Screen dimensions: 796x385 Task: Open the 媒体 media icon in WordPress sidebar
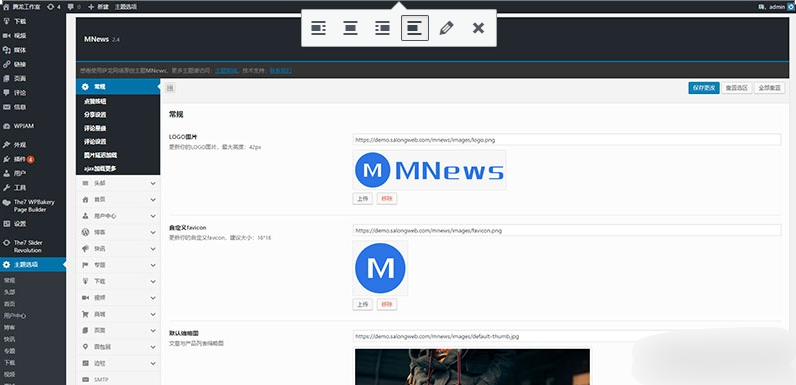(7, 50)
